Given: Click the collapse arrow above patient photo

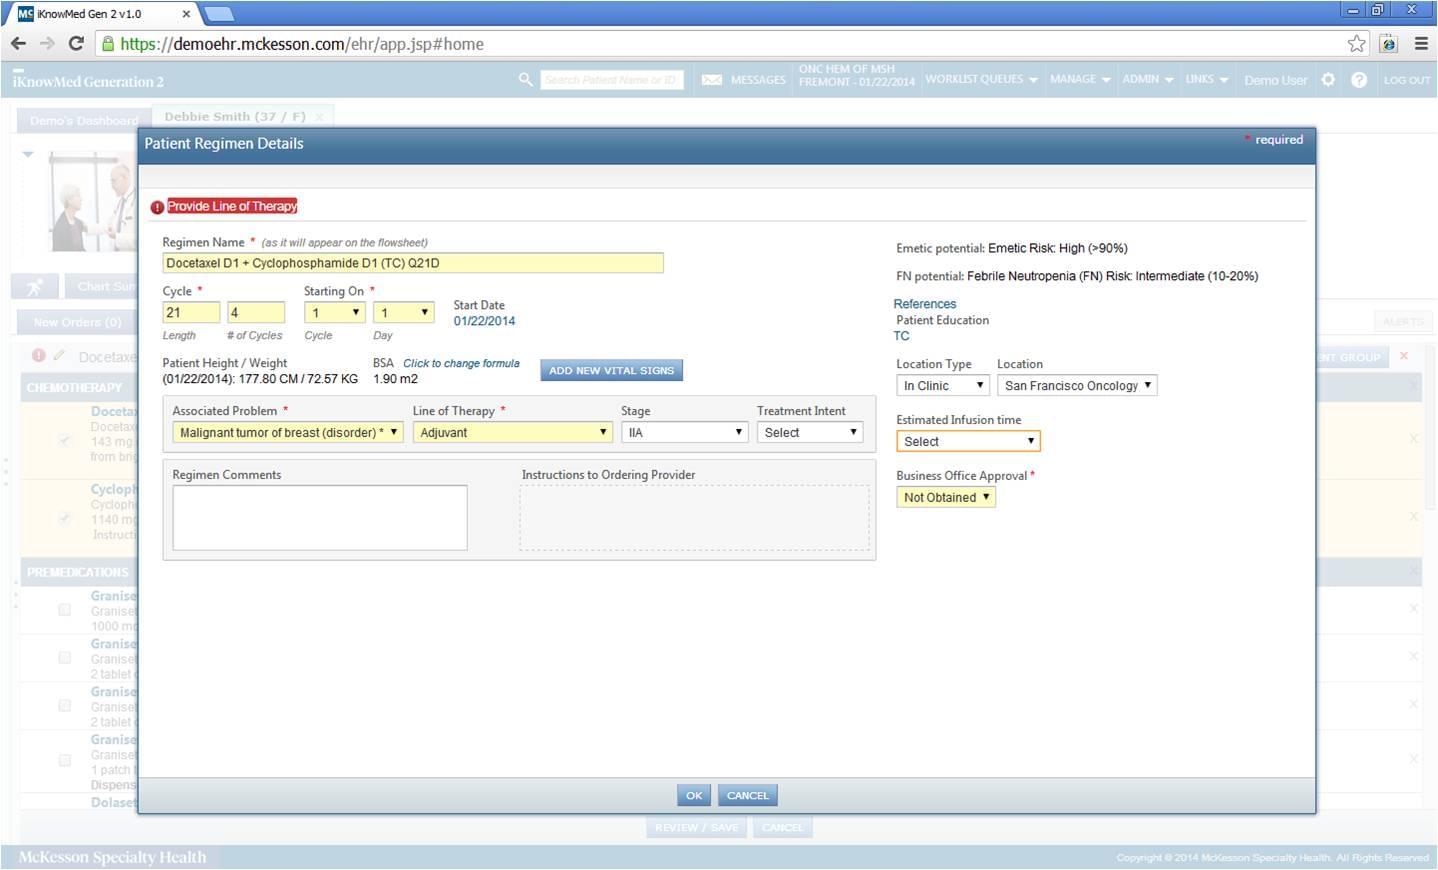Looking at the screenshot, I should tap(28, 155).
